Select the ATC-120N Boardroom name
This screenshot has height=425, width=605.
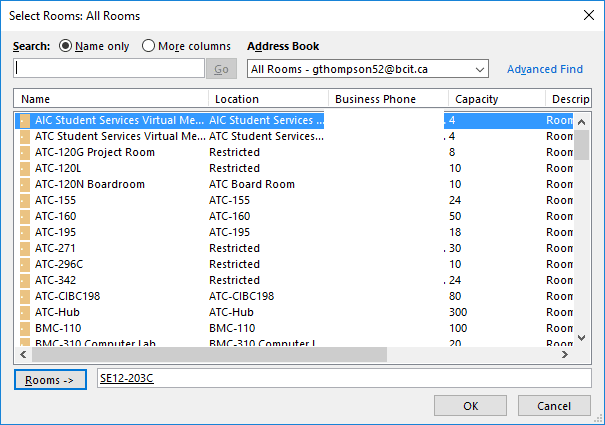pos(90,185)
